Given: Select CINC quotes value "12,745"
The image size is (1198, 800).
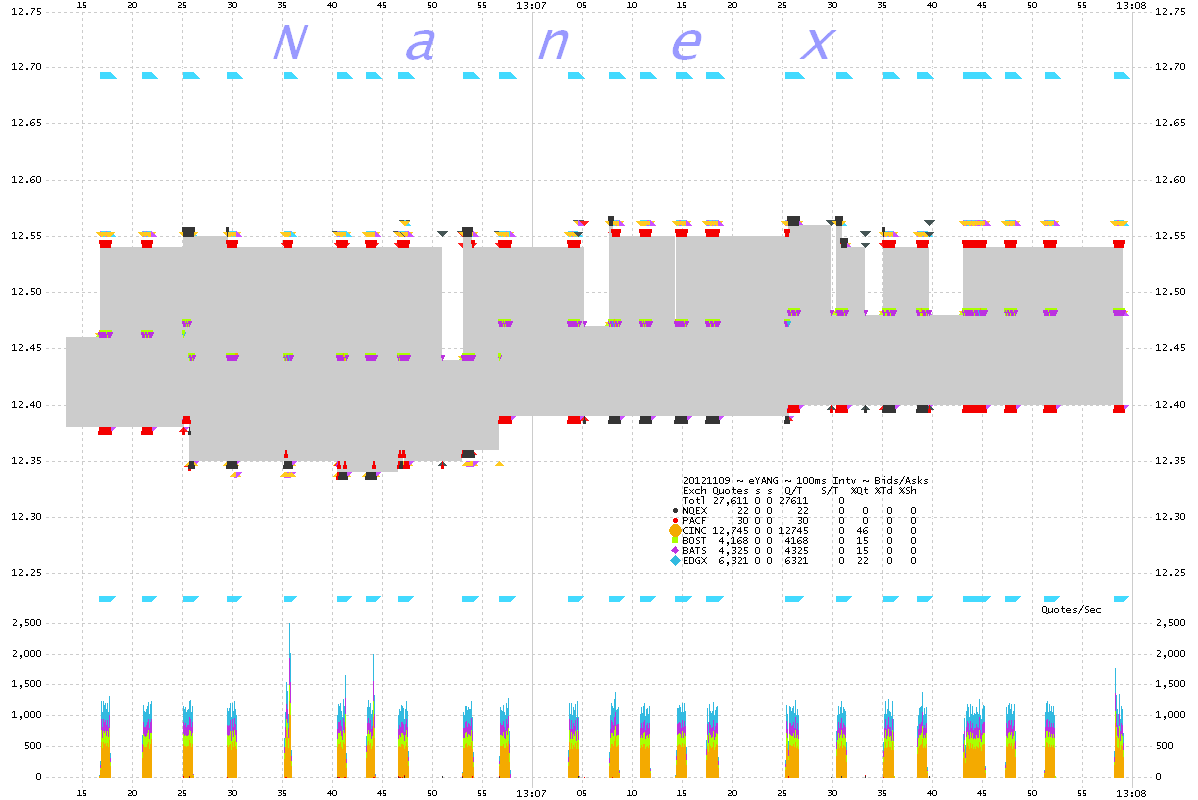Looking at the screenshot, I should click(730, 530).
